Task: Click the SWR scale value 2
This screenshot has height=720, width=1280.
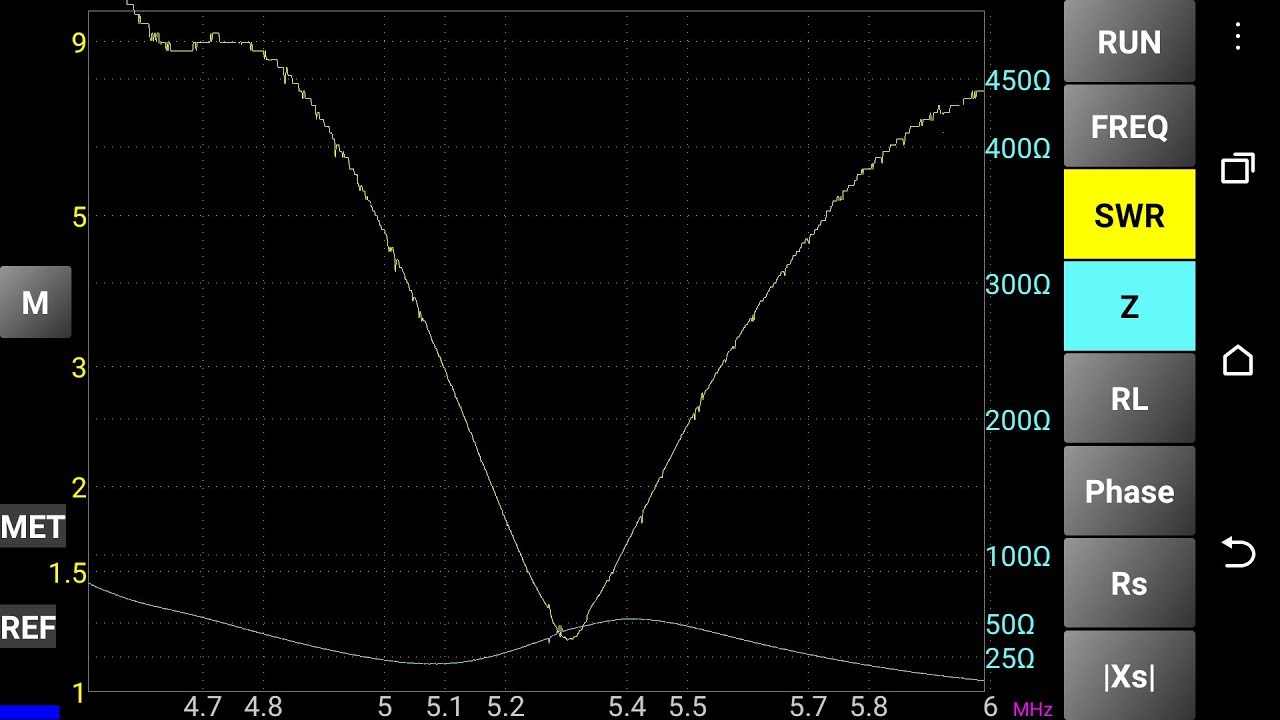Action: click(79, 488)
